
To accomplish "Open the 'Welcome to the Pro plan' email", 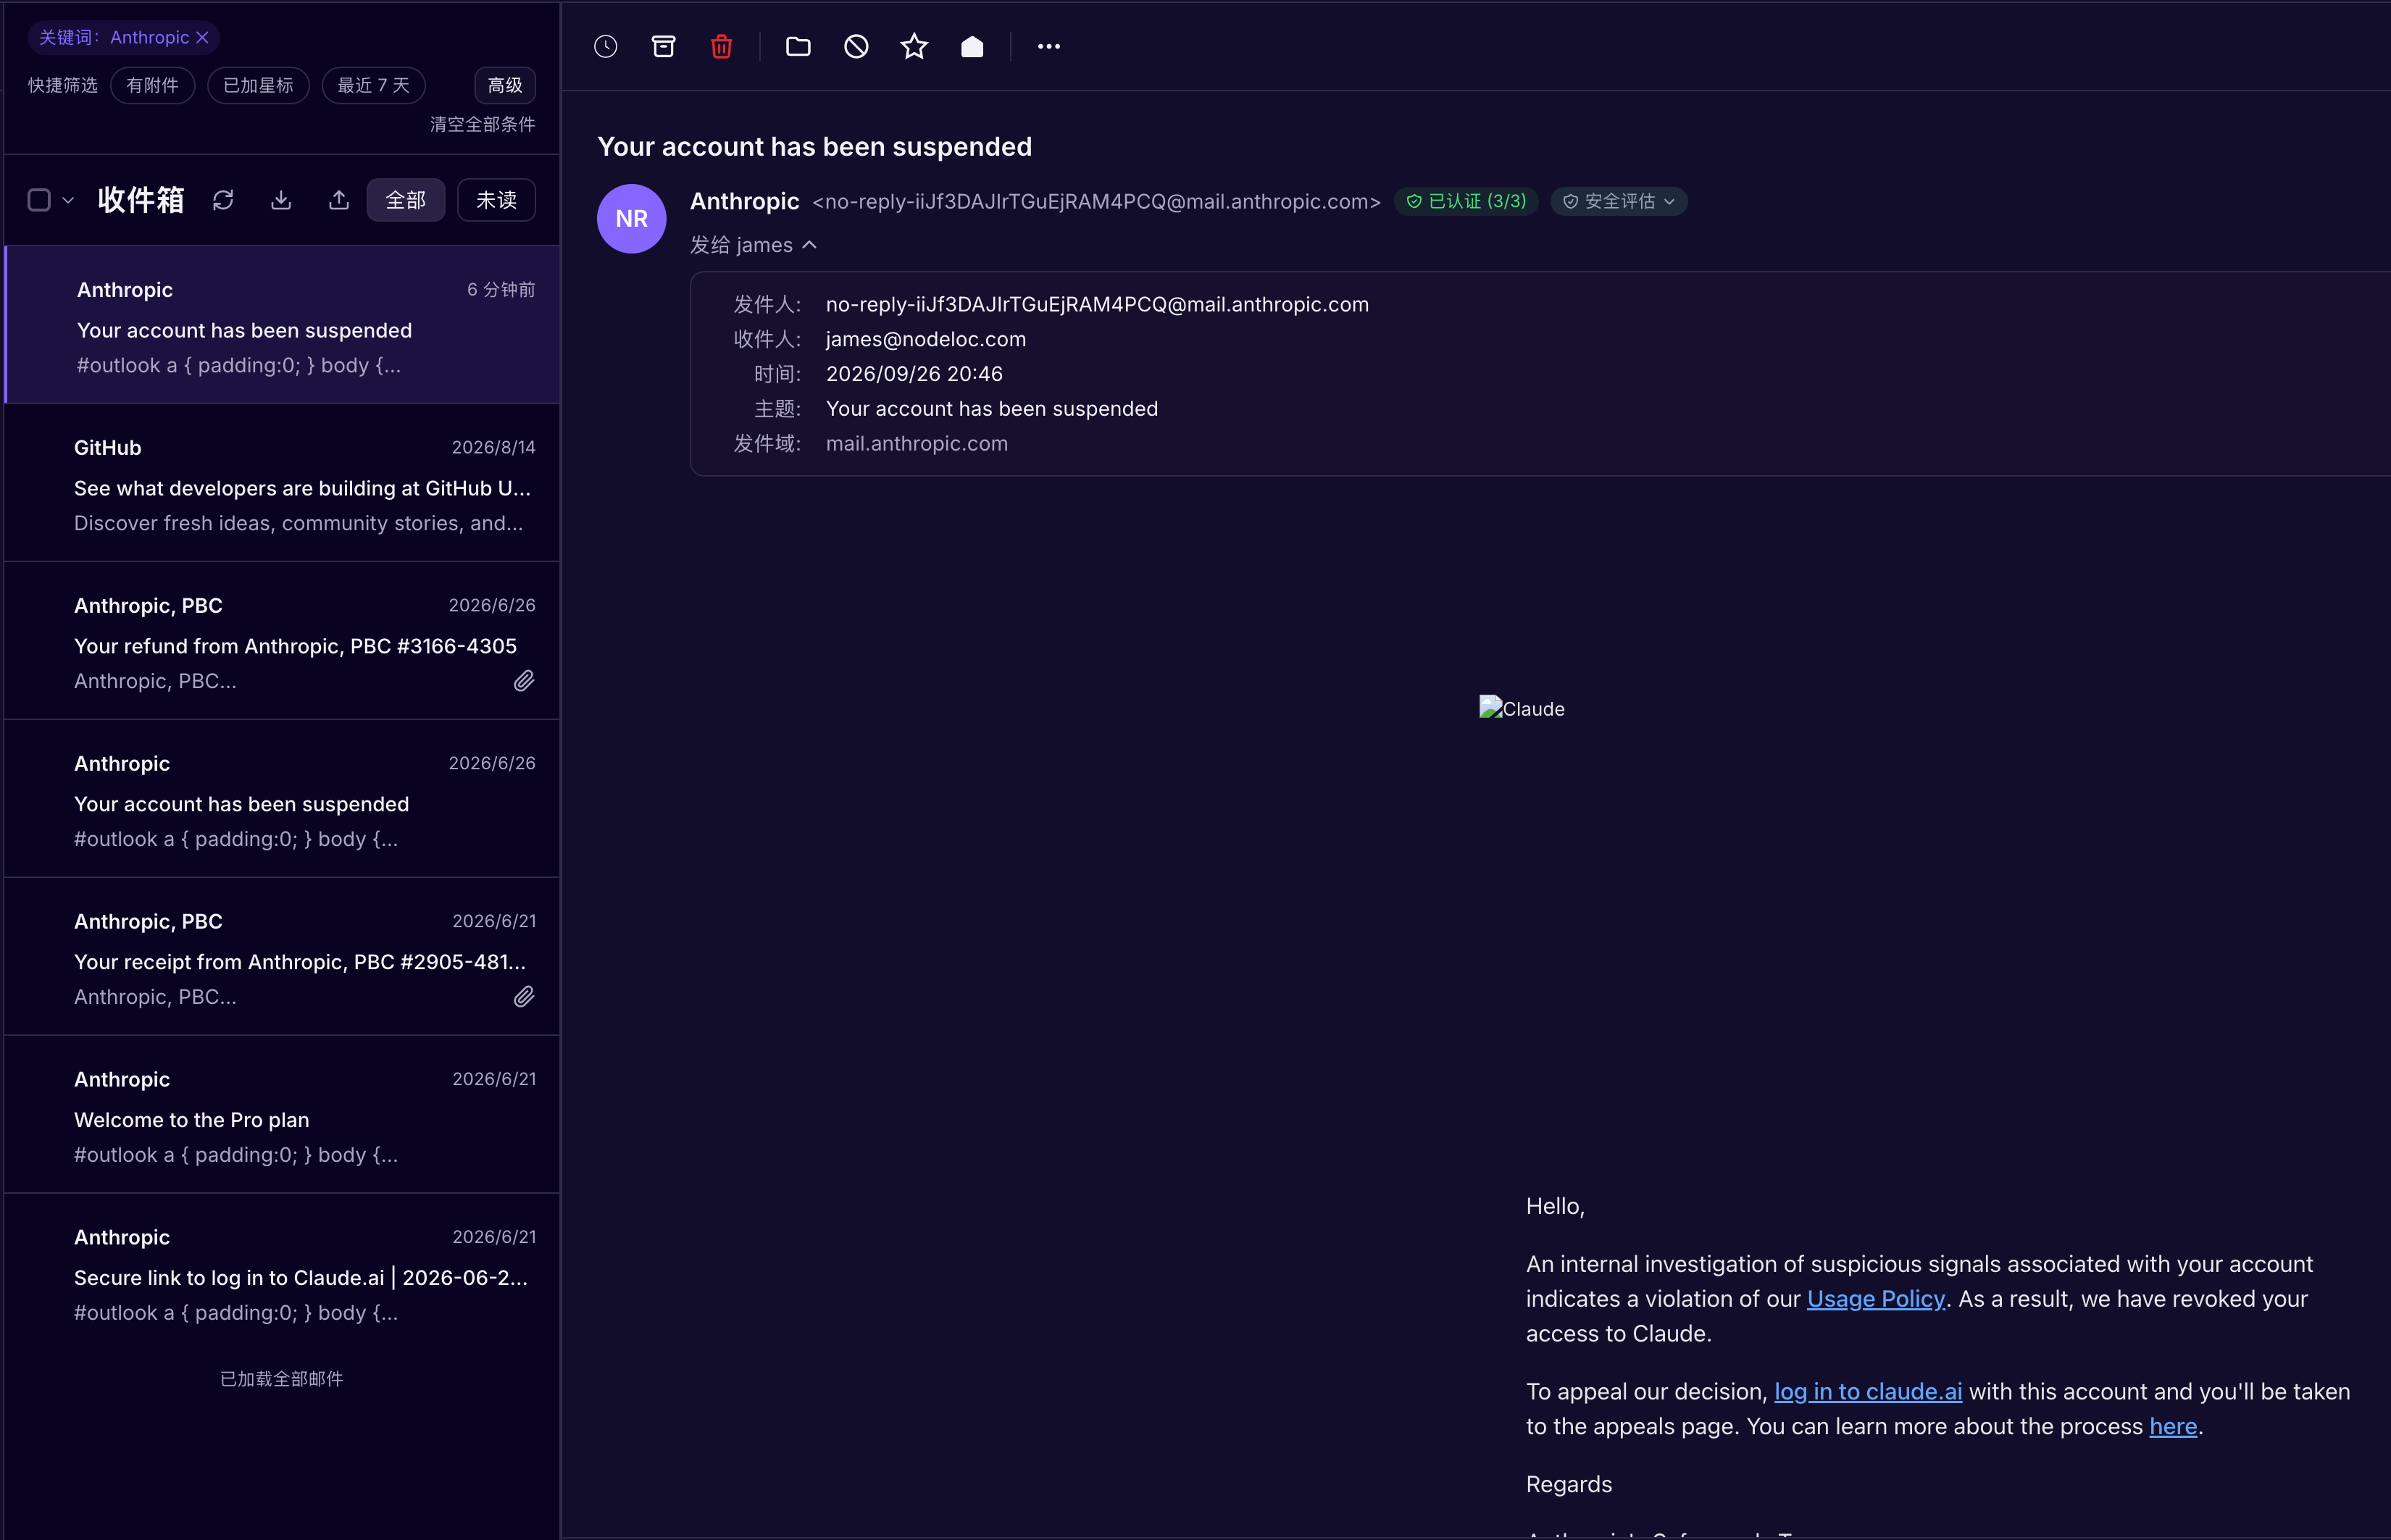I will pos(283,1115).
